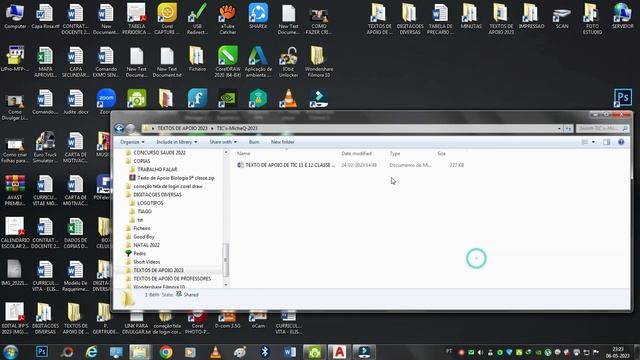Open address bar history dropdown arrow
Screen dimensions: 640x360
(x=559, y=129)
